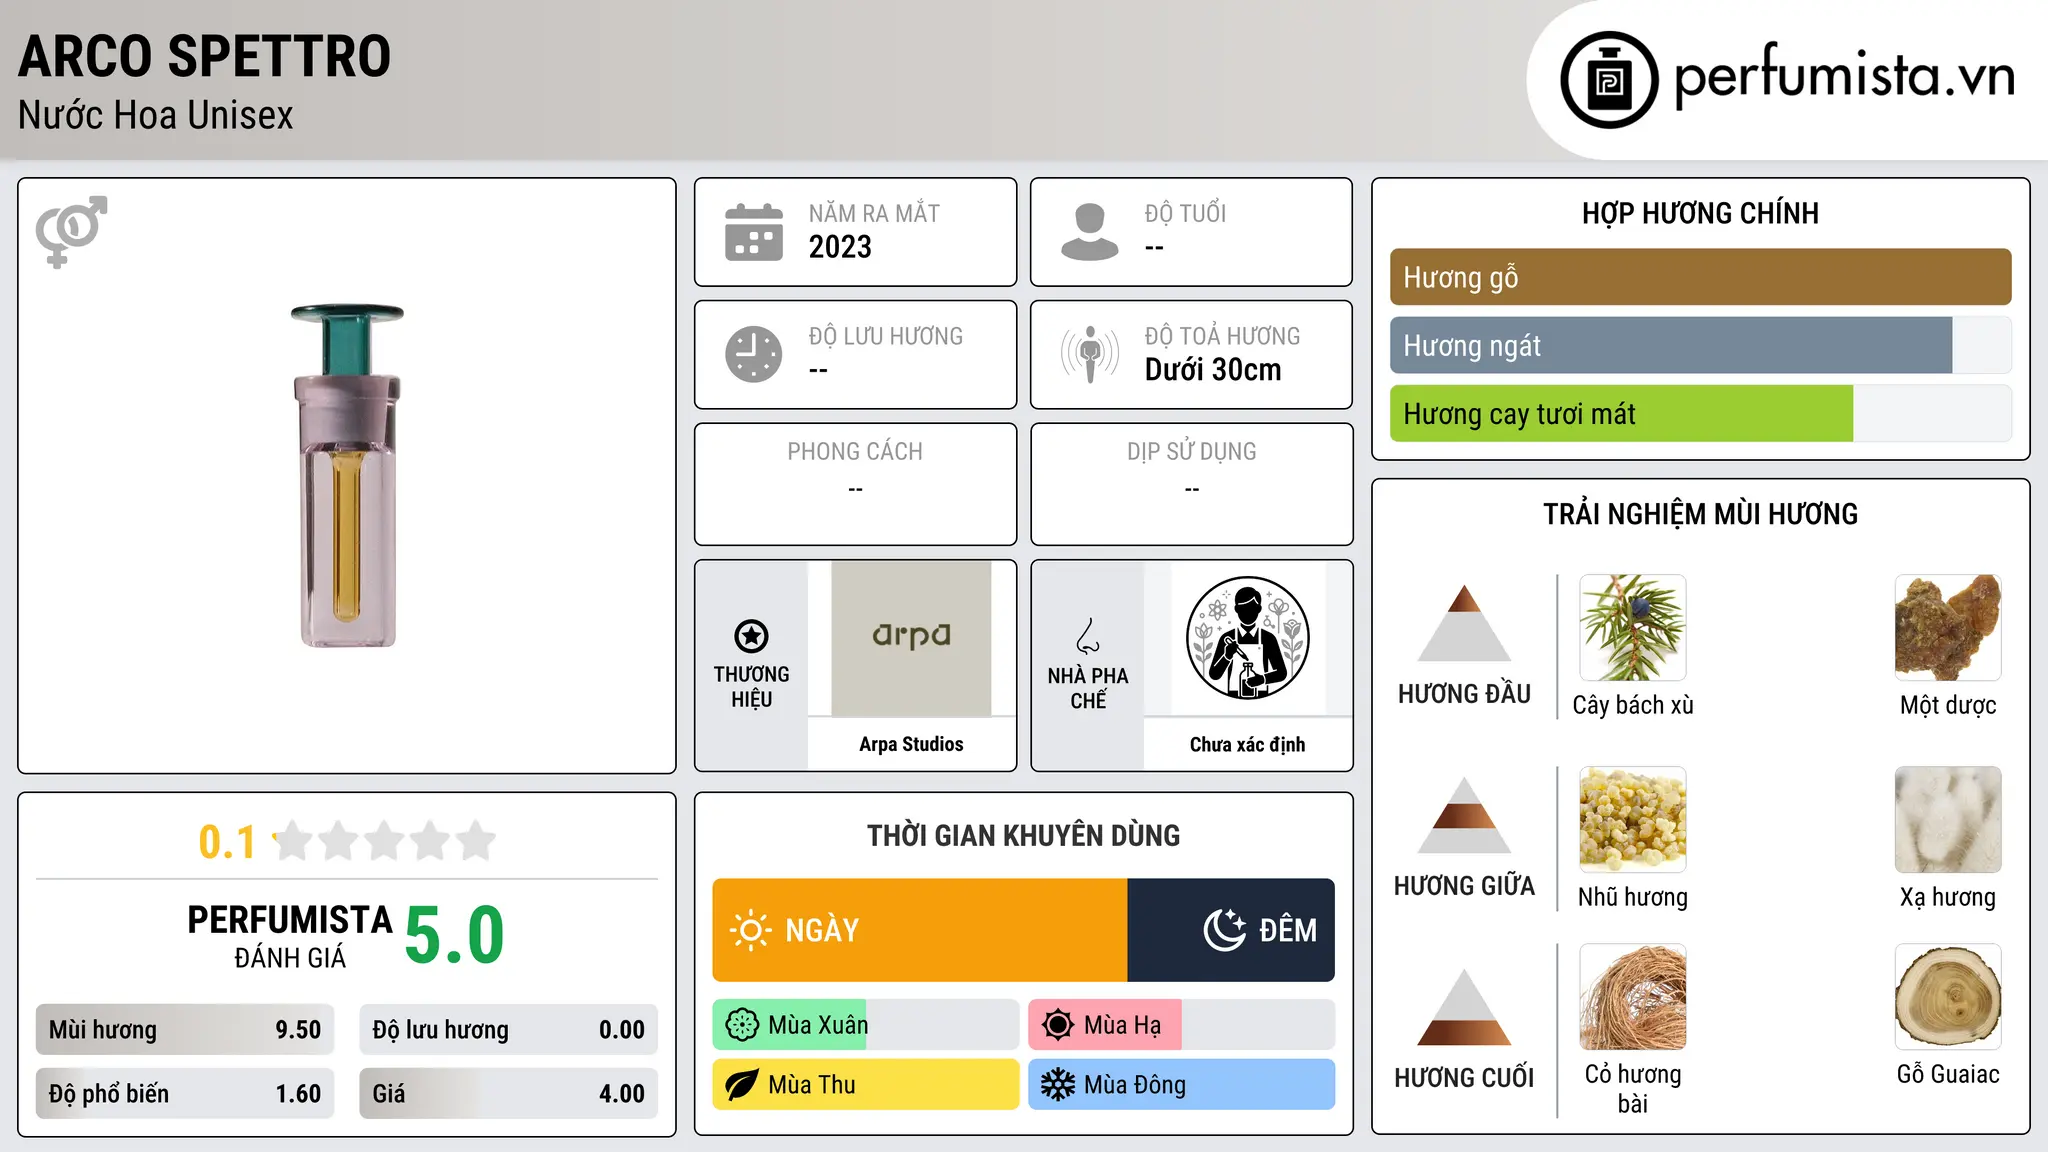The height and width of the screenshot is (1152, 2048).
Task: Click the Arpa Studios brand name
Action: [x=911, y=744]
